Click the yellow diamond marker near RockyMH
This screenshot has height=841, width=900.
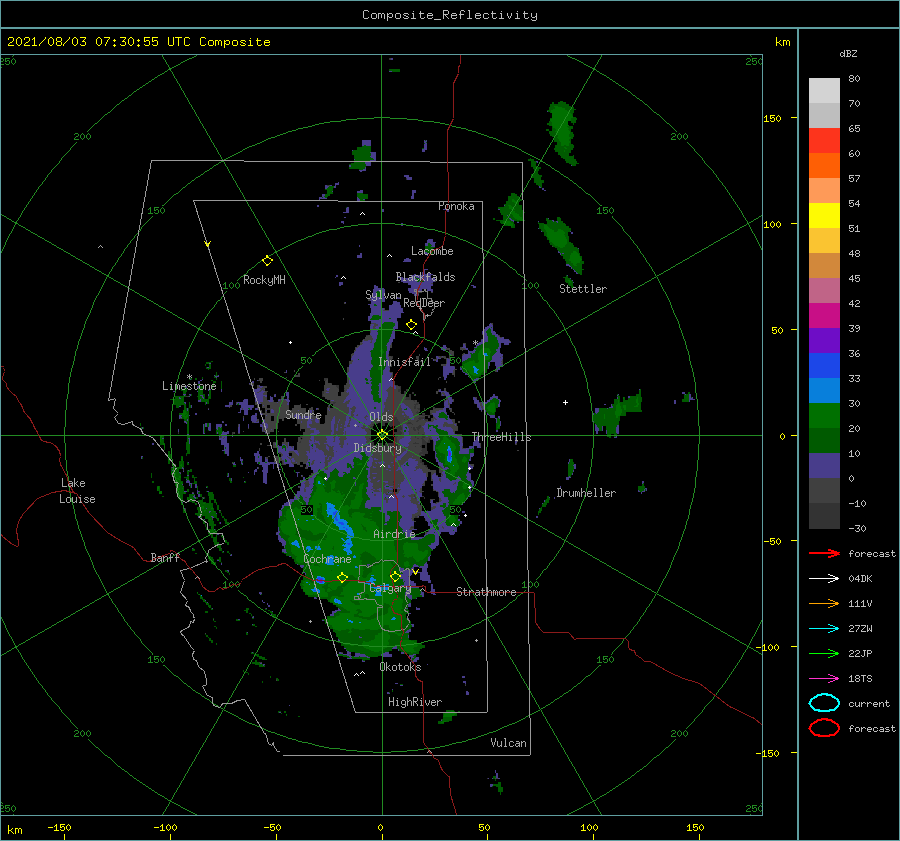click(267, 261)
